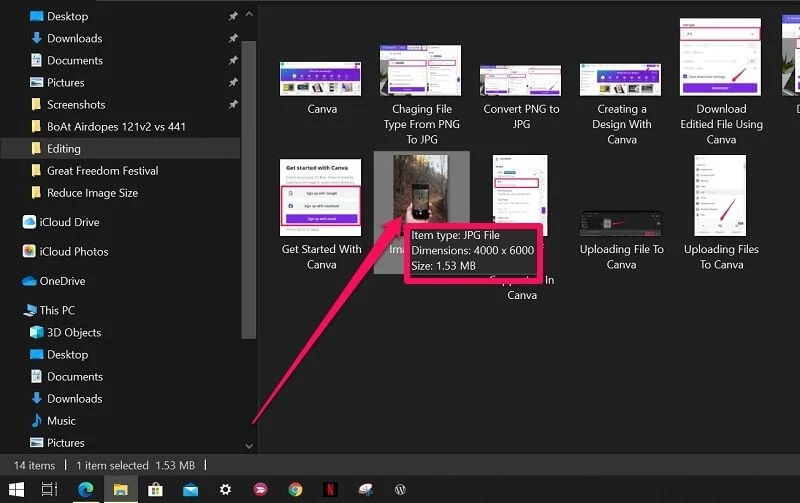Click the scroll down arrow of the navigation pane

(249, 446)
